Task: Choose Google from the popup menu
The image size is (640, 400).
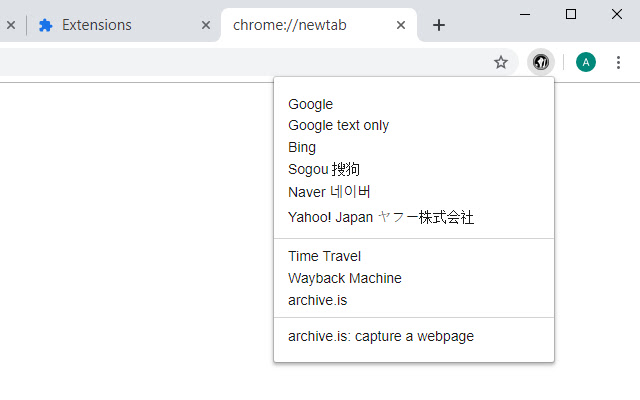Action: [x=311, y=104]
